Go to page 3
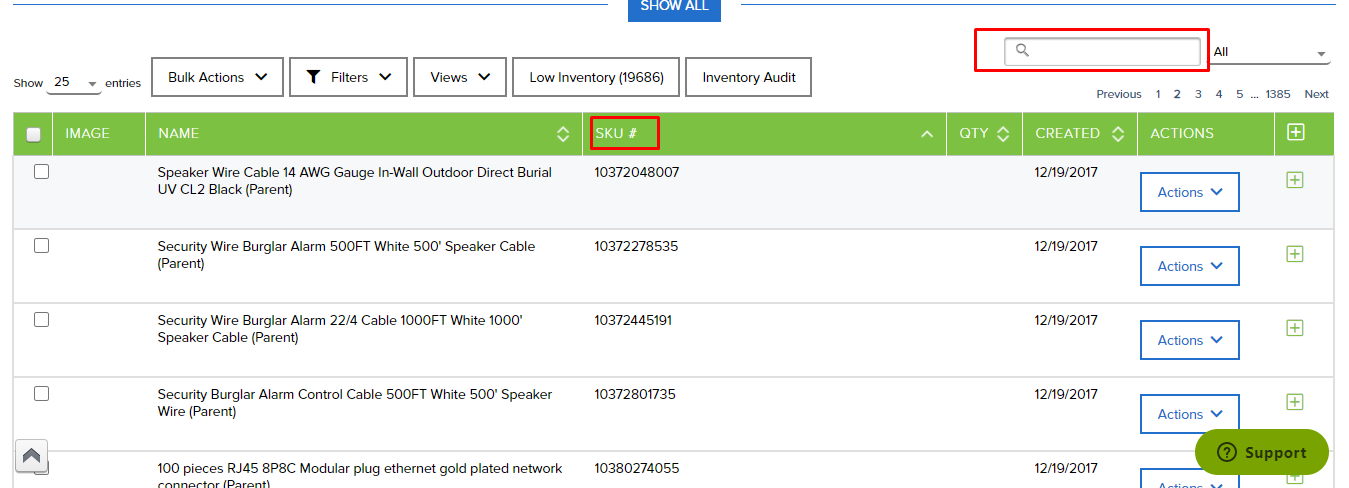The height and width of the screenshot is (488, 1349). (1198, 94)
